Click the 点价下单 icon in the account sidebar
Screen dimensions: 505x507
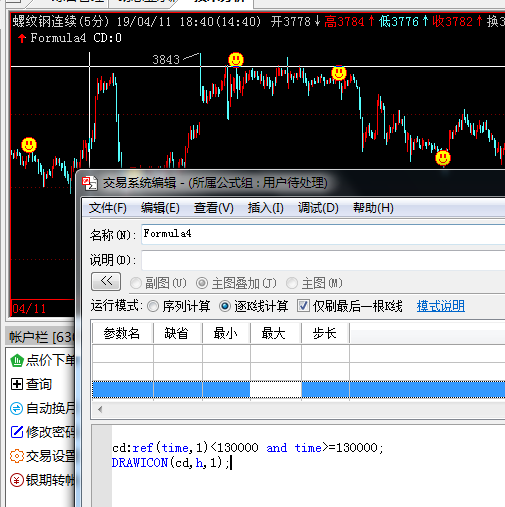17,361
